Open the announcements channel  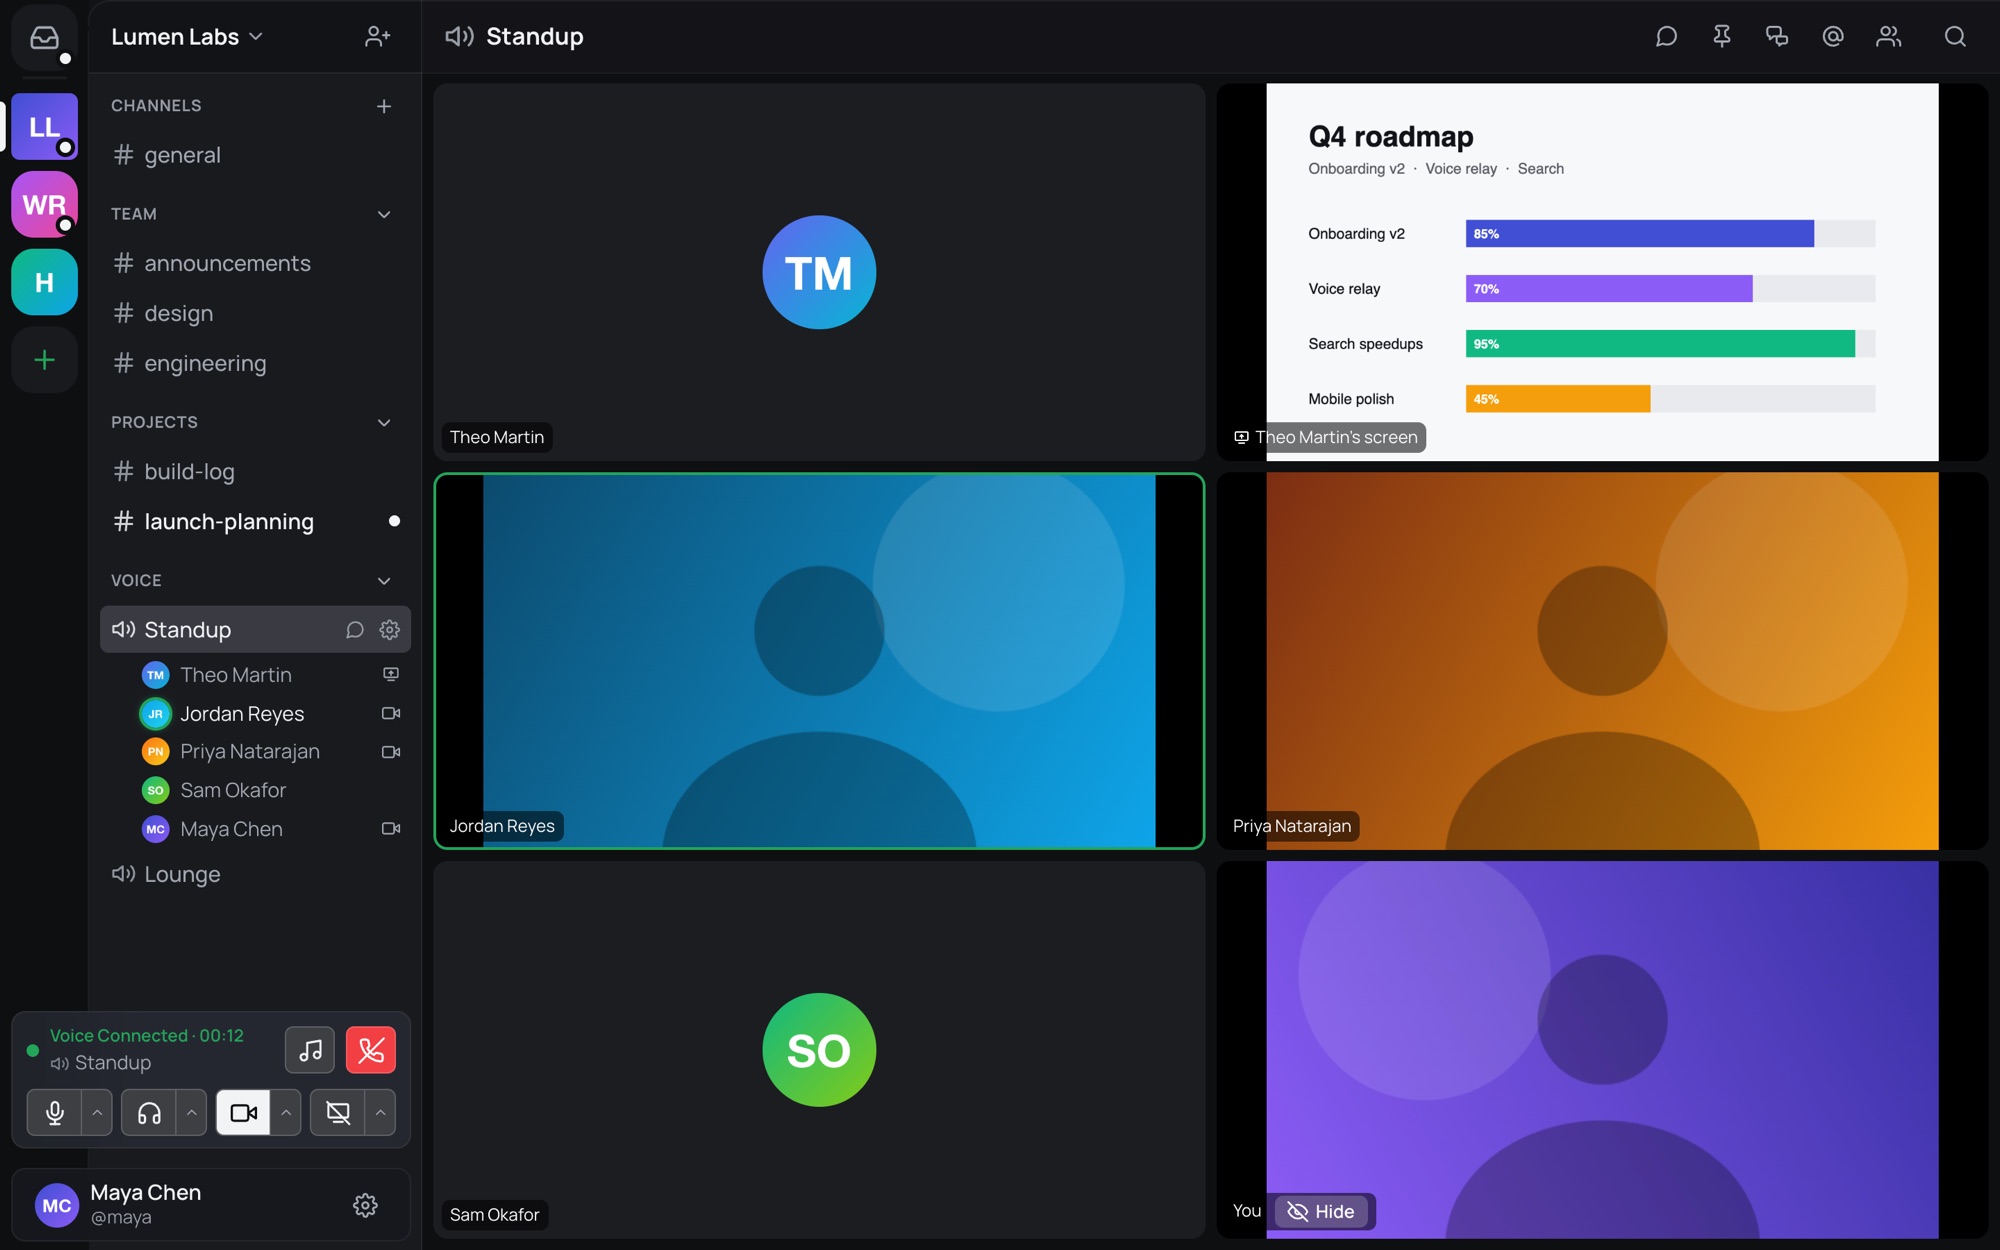click(x=255, y=263)
